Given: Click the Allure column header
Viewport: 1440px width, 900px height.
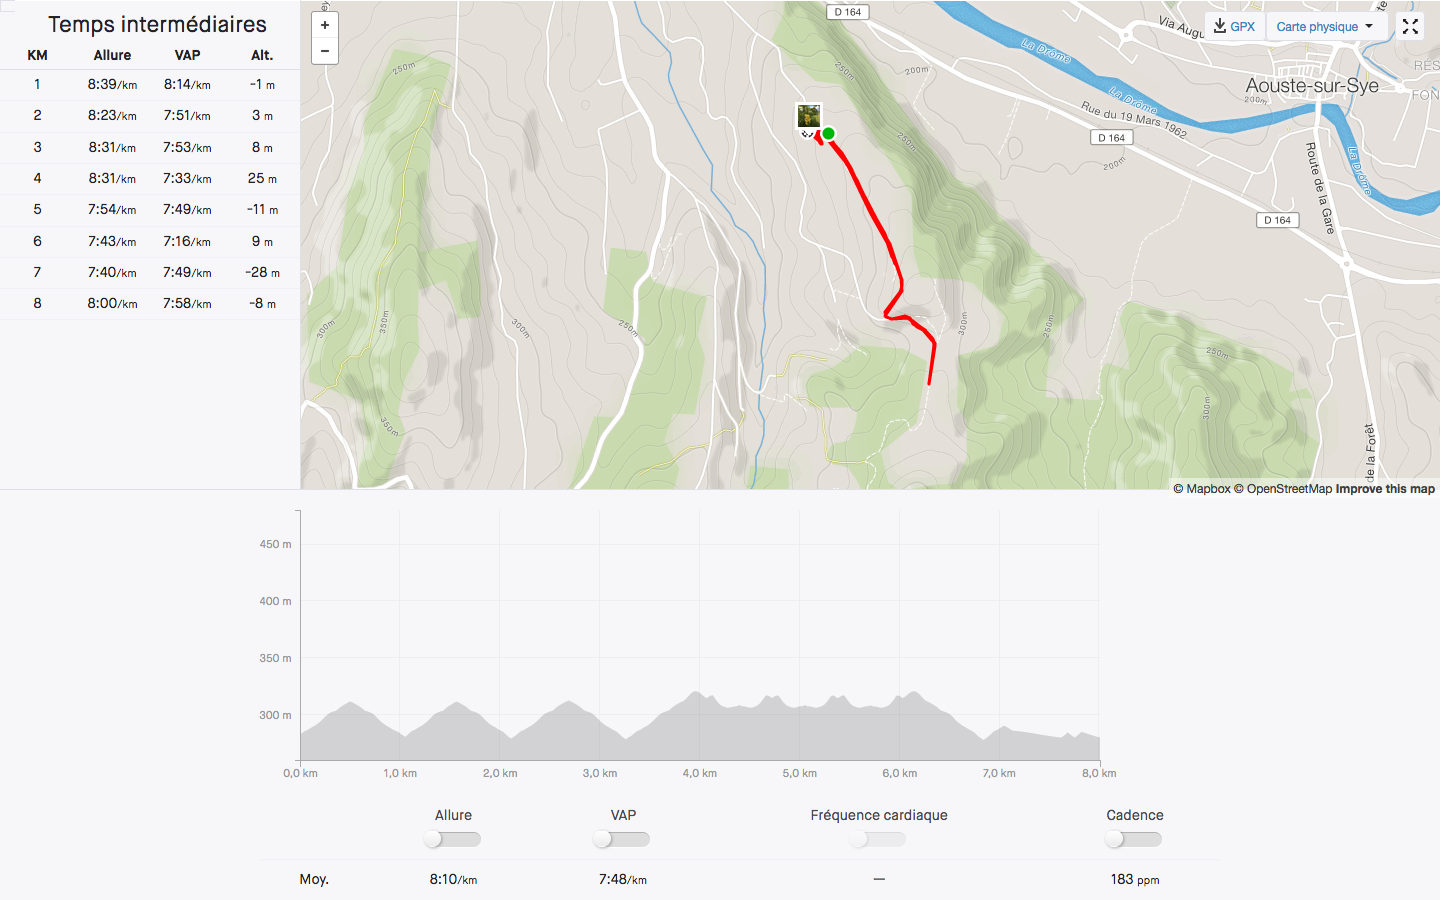Looking at the screenshot, I should 112,55.
